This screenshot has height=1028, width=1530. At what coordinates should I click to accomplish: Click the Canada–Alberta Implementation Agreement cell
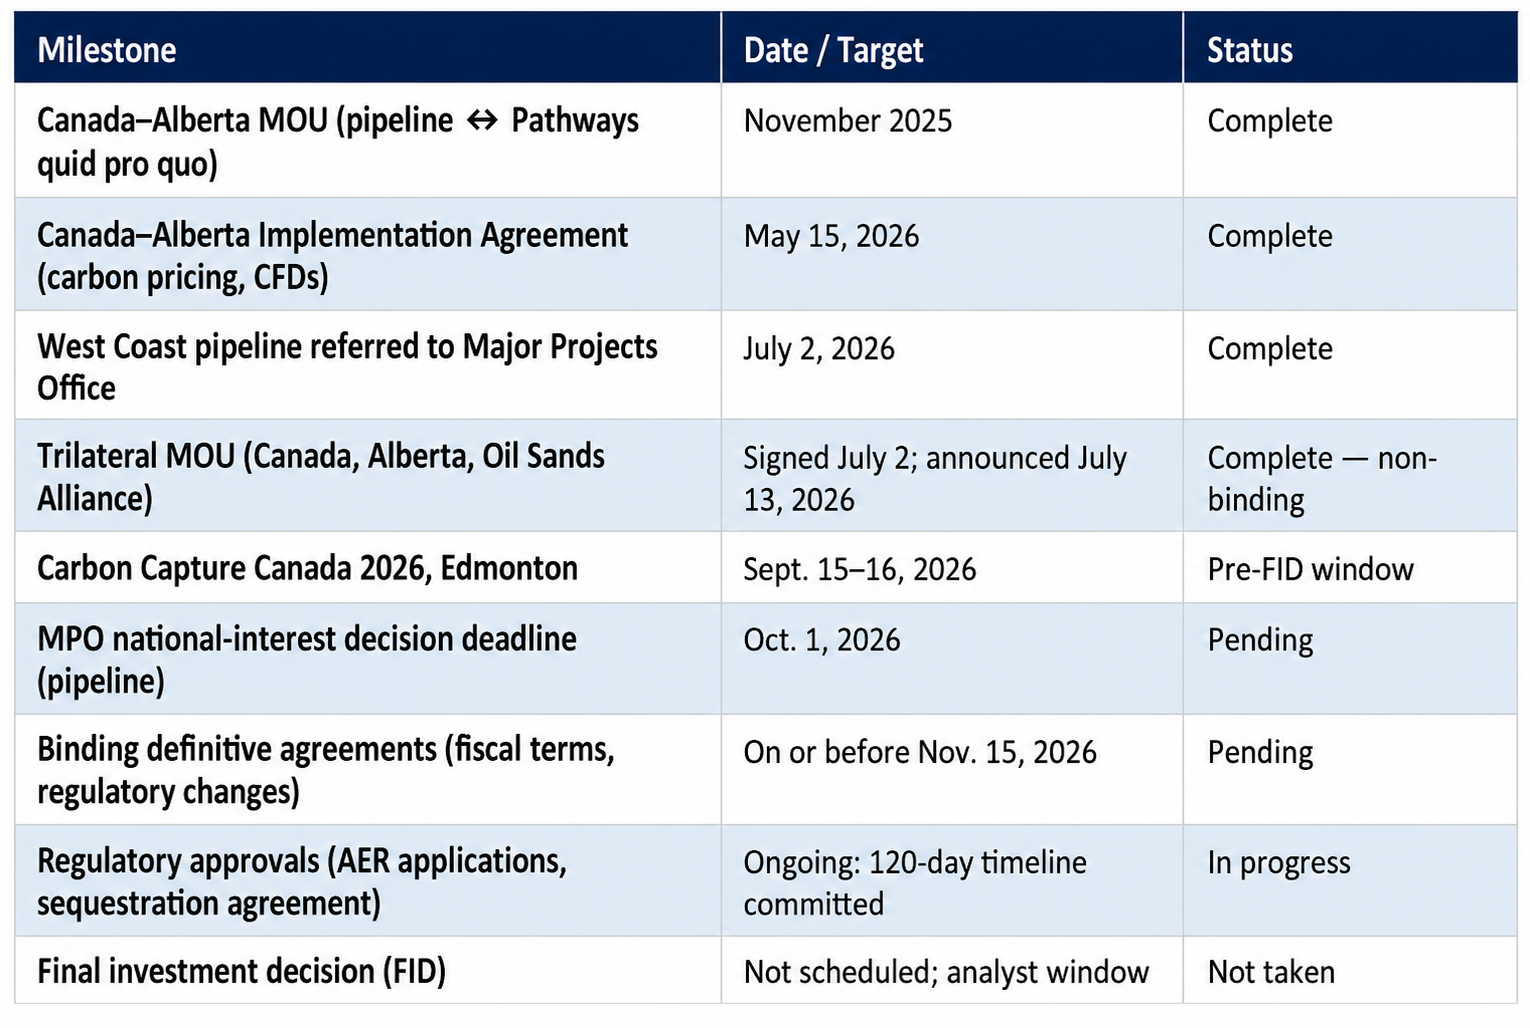(367, 254)
